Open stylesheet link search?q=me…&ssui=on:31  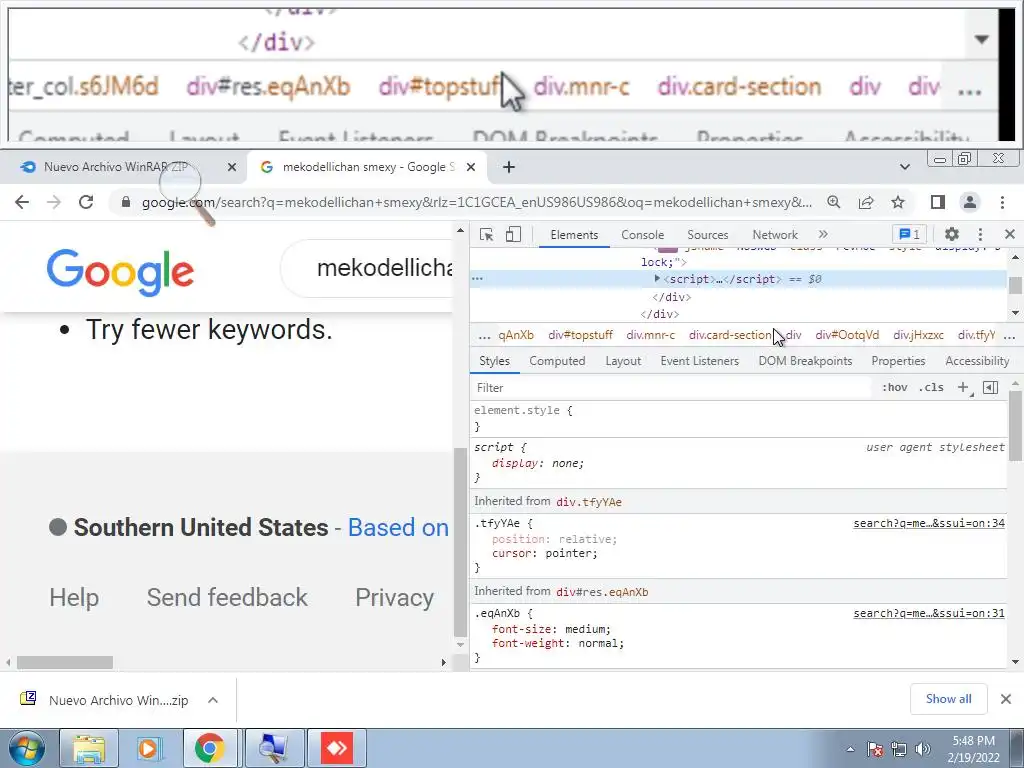tap(929, 613)
